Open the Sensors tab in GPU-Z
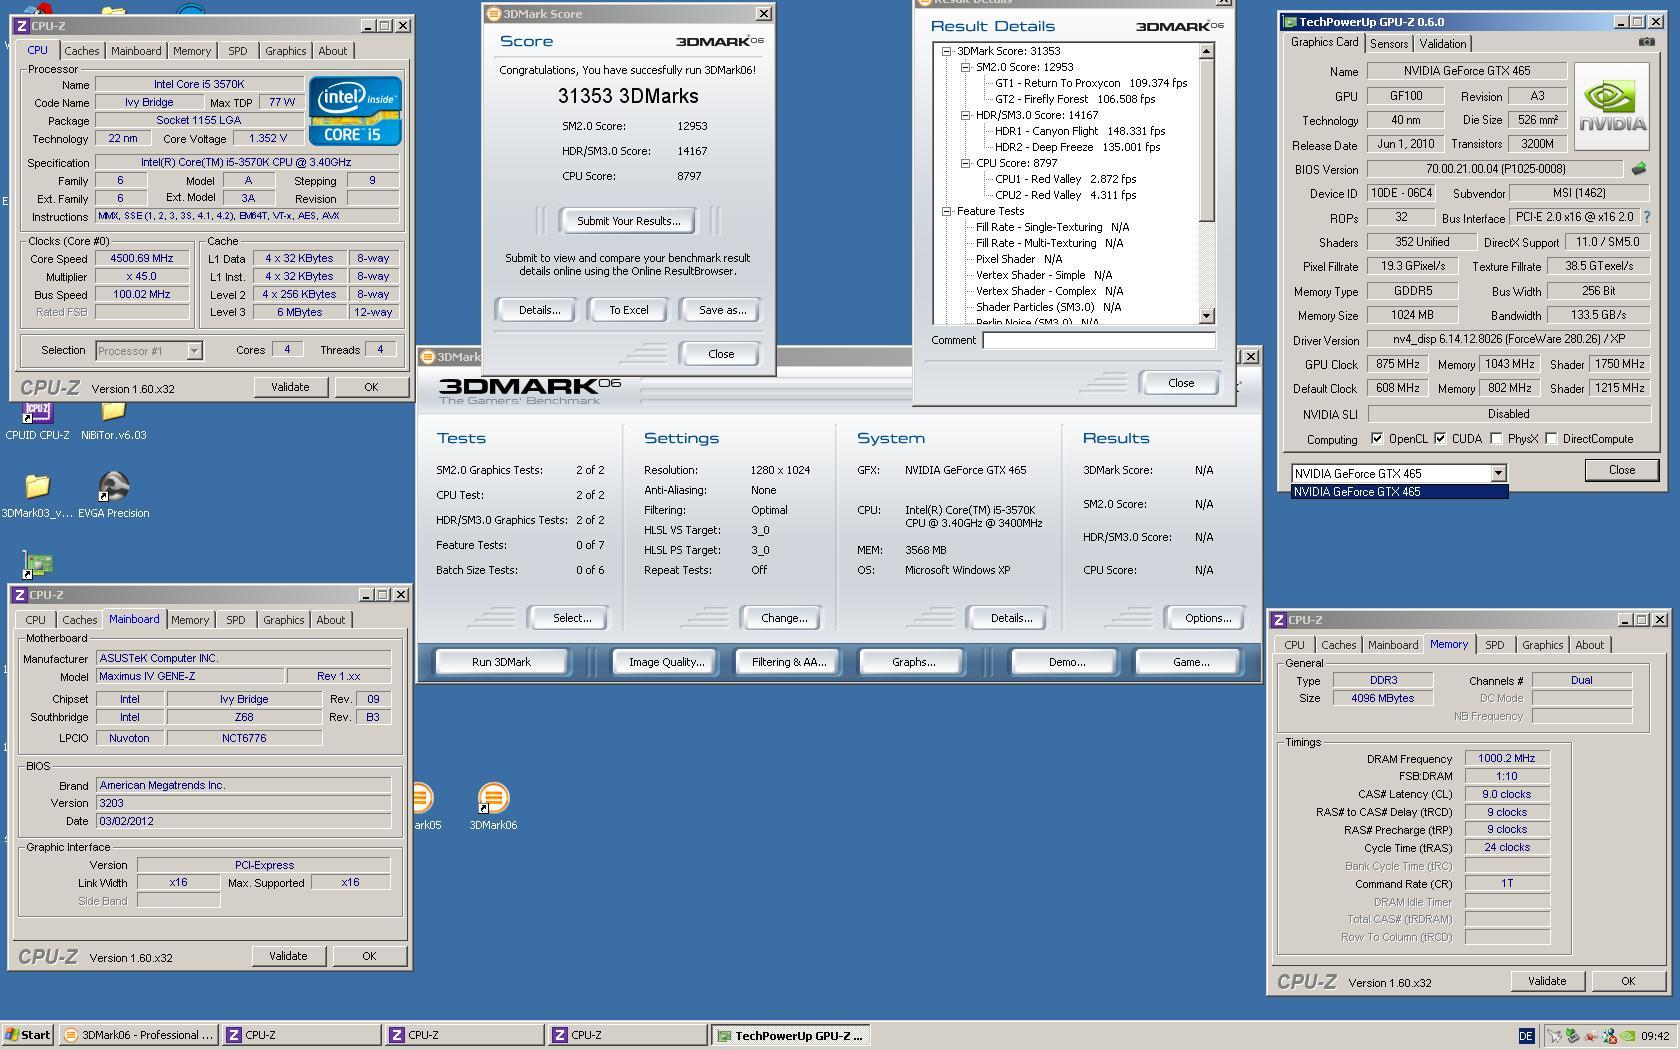The width and height of the screenshot is (1680, 1050). point(1388,44)
